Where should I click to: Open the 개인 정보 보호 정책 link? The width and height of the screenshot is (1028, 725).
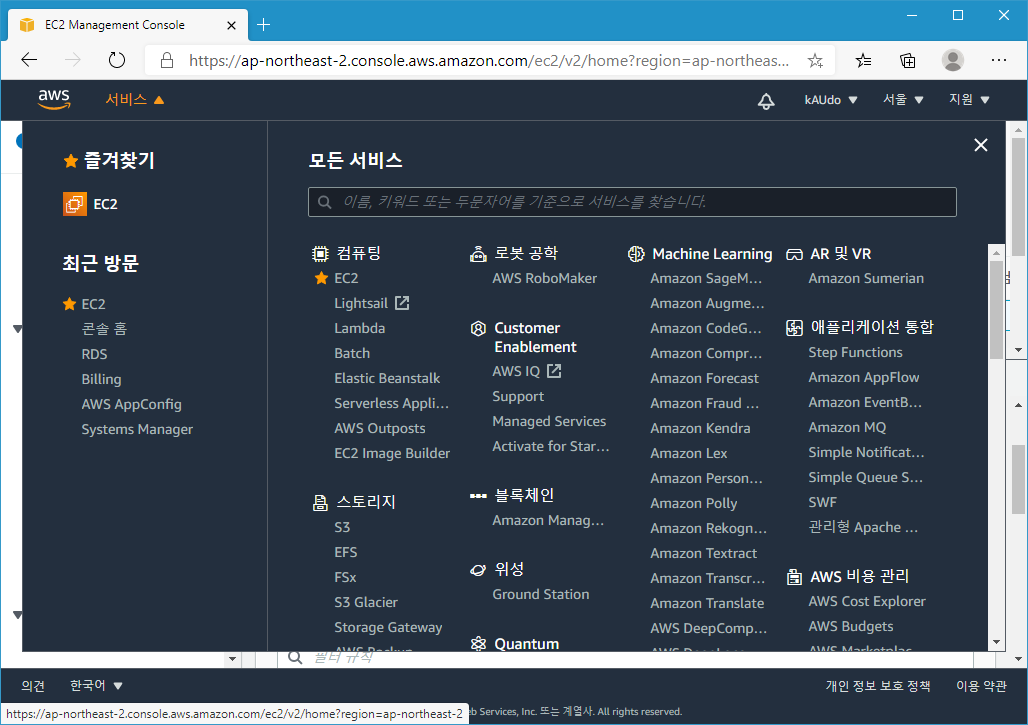877,686
